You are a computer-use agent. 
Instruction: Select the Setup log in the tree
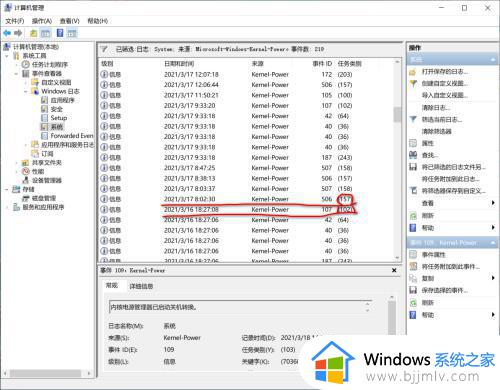(x=59, y=118)
